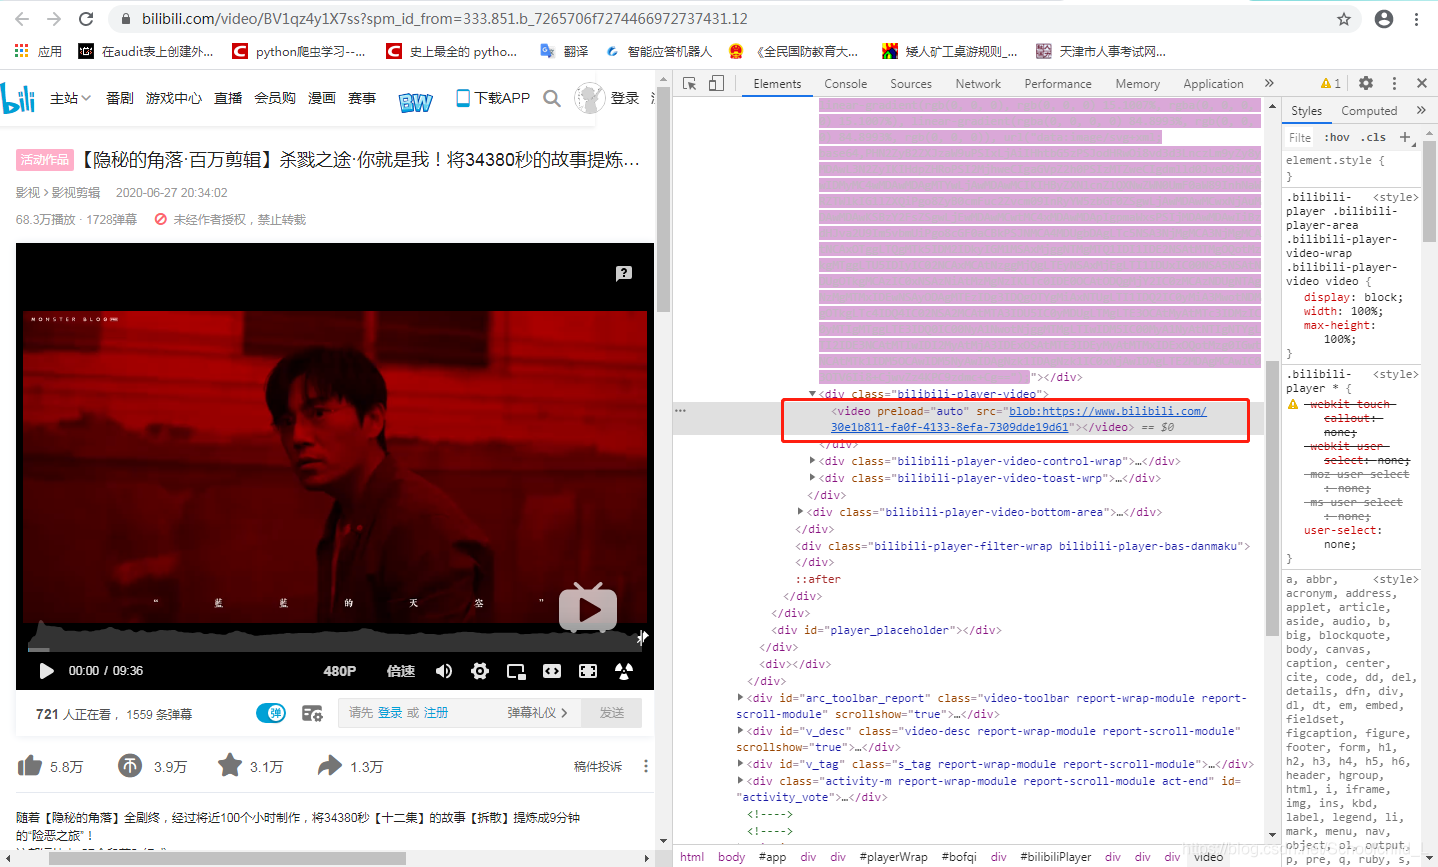Viewport: 1438px width, 867px height.
Task: Click the 注册 link in danmaku input
Action: [x=436, y=713]
